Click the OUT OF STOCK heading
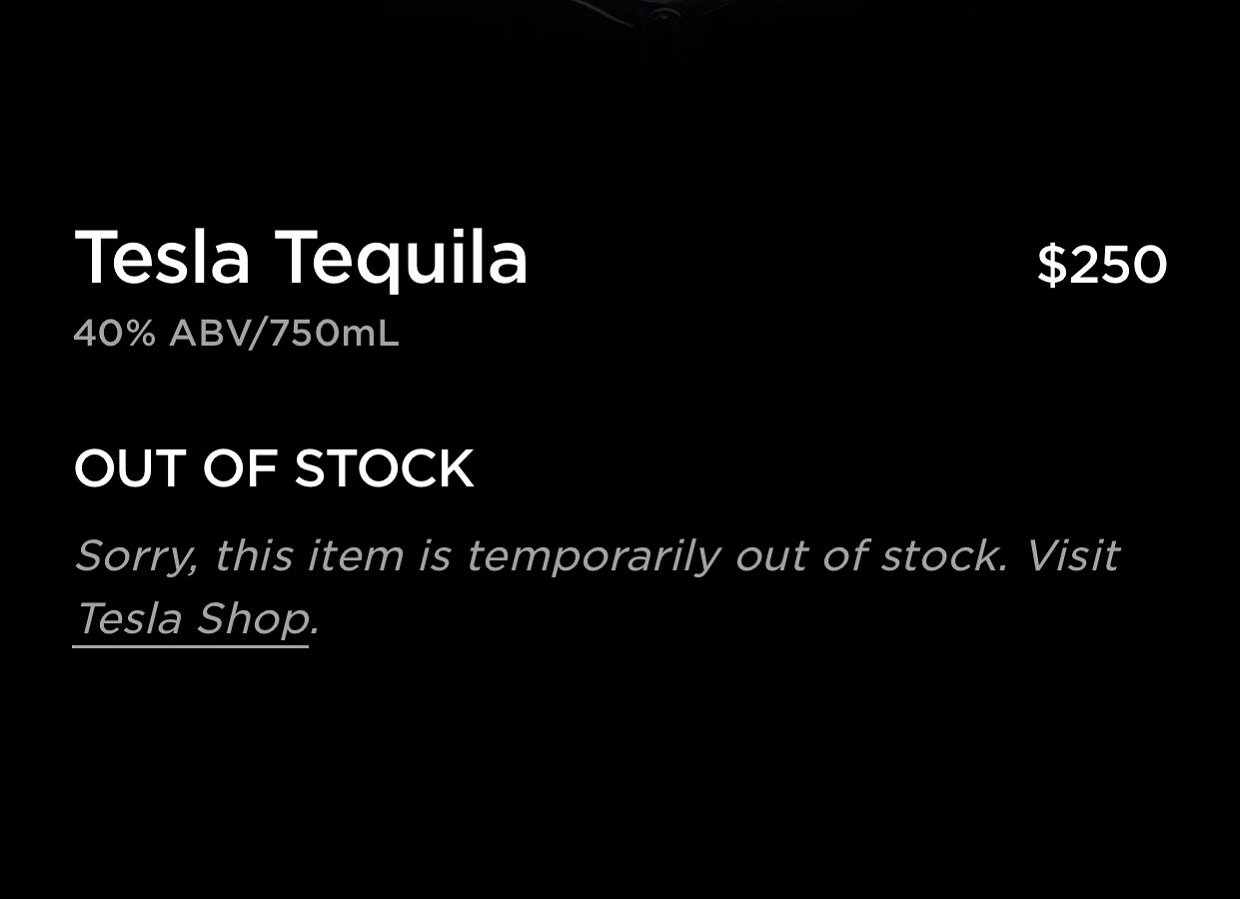1240x899 pixels. pyautogui.click(x=274, y=469)
